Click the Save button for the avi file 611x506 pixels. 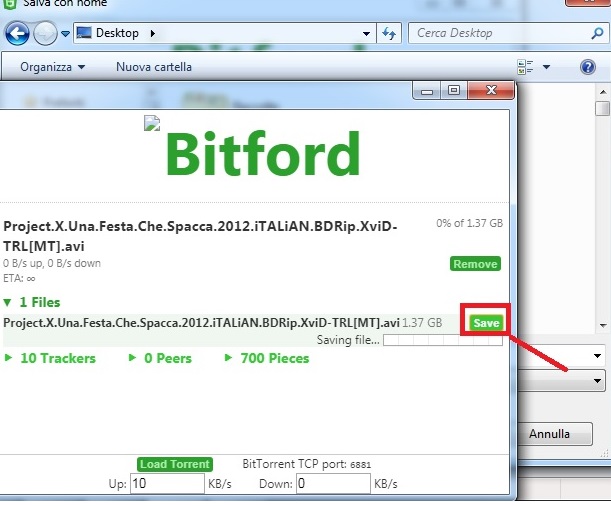(x=486, y=323)
